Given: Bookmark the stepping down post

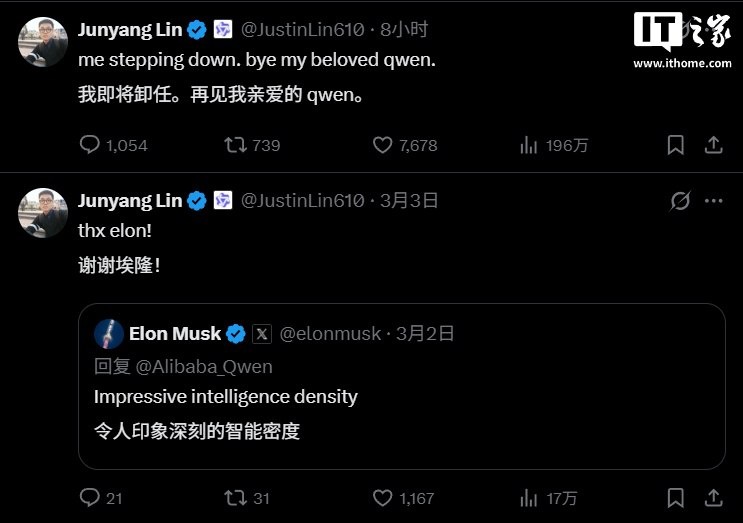Looking at the screenshot, I should point(675,145).
